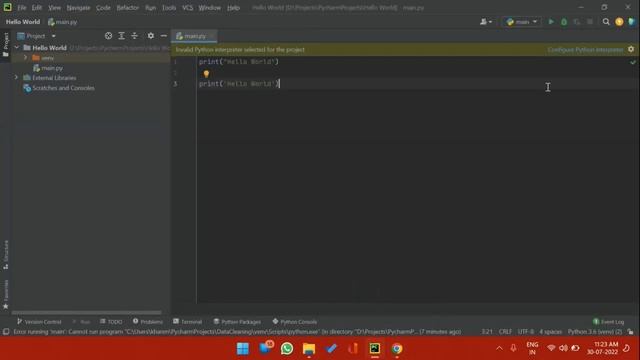Screen dimensions: 640x360
Task: Click the read-only lock icon in status bar
Action: point(631,332)
